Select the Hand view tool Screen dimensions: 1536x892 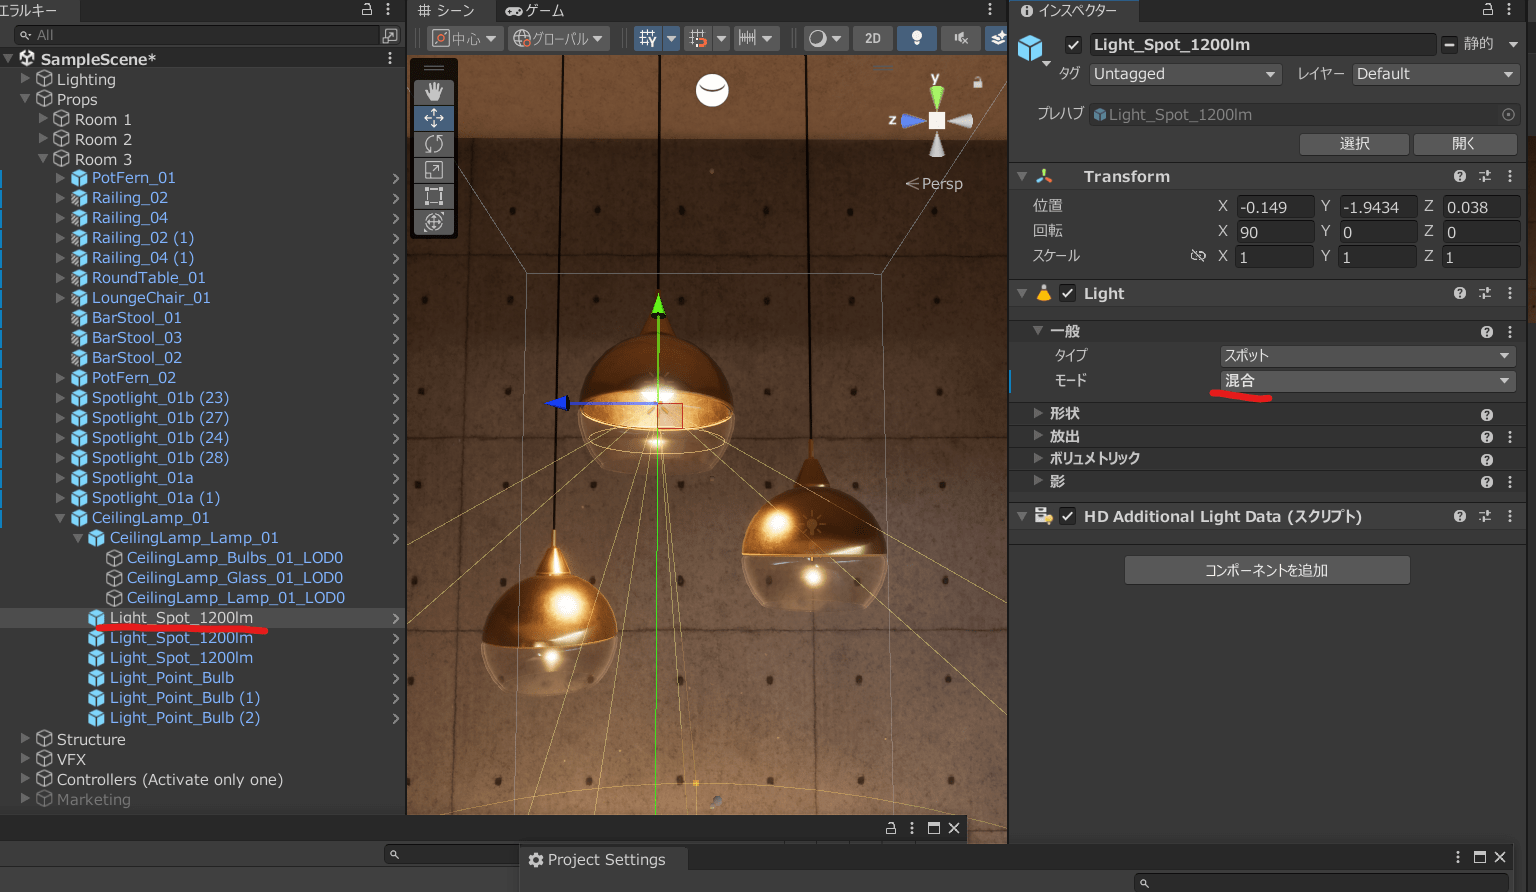pos(434,92)
